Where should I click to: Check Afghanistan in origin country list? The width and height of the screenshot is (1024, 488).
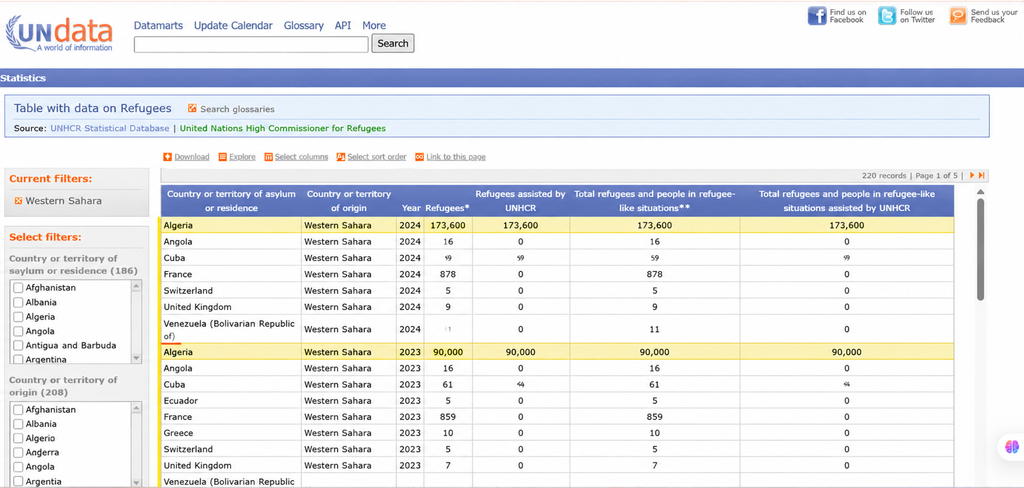[18, 410]
